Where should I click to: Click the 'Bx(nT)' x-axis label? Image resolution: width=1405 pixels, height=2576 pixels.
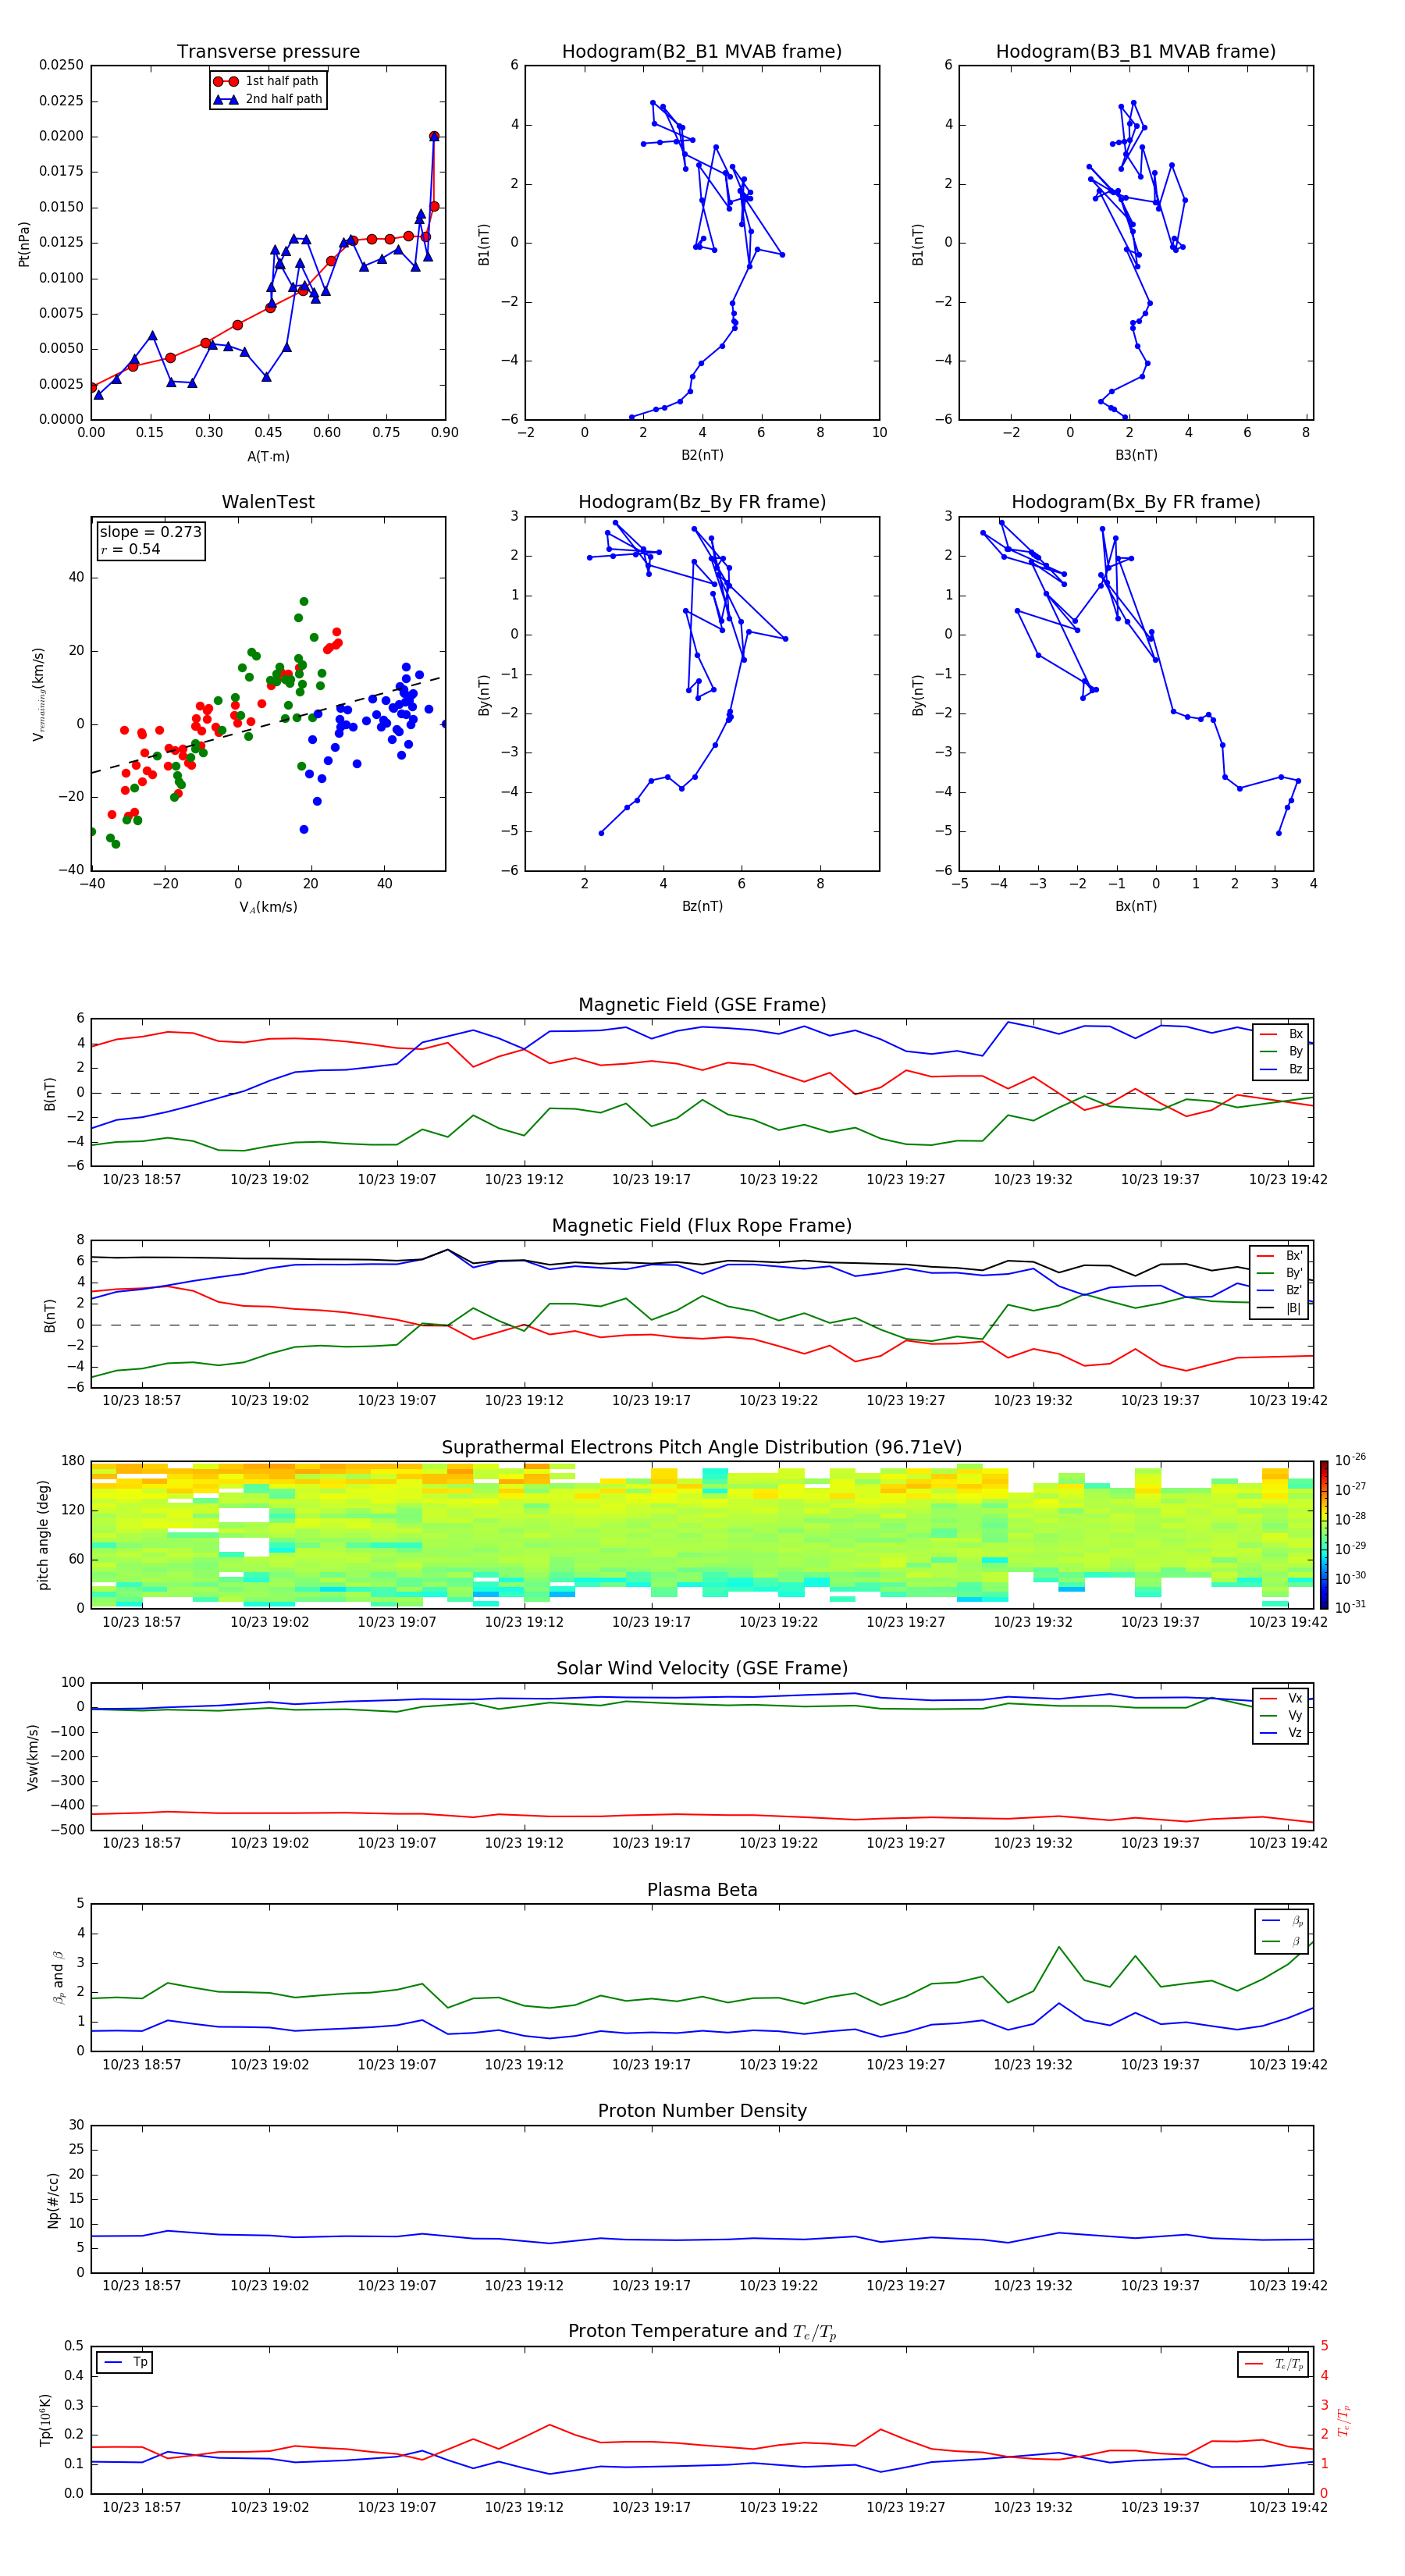tap(1136, 906)
